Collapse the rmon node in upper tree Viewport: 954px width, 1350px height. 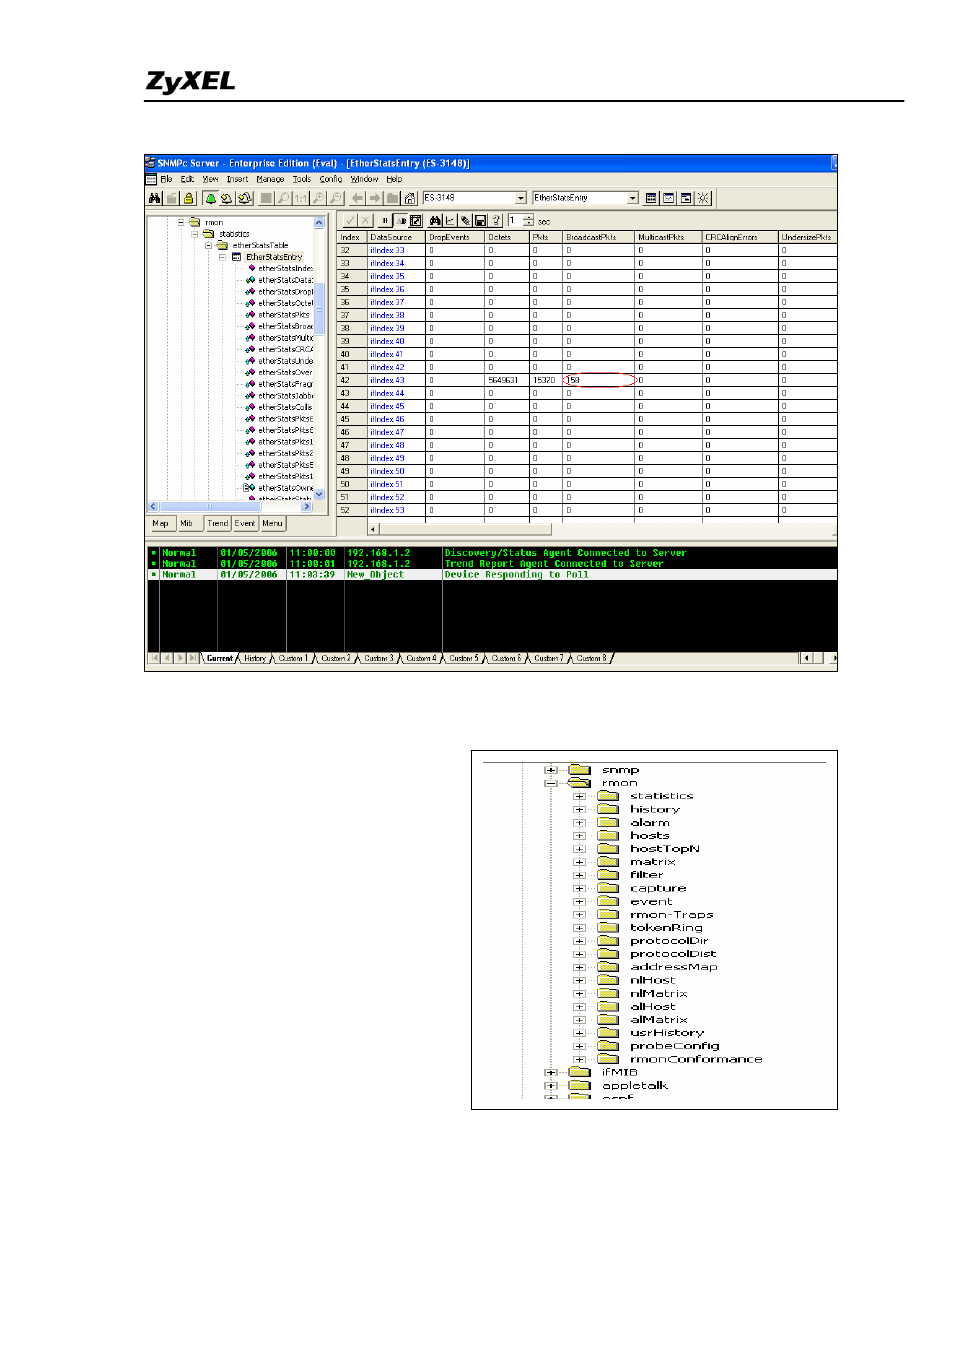pyautogui.click(x=181, y=222)
